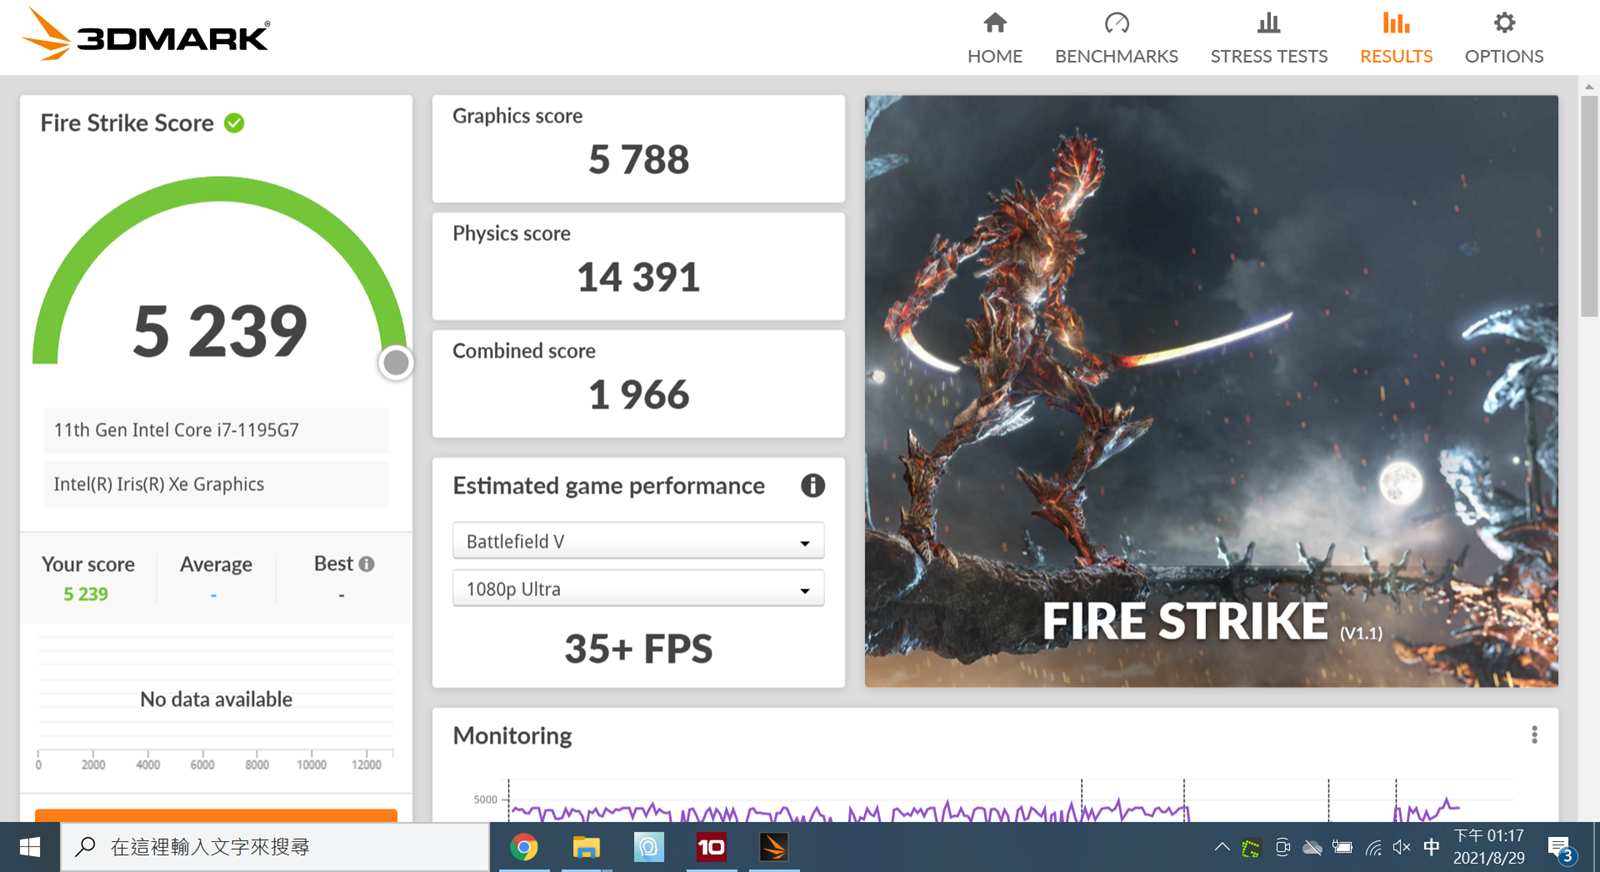Open File Explorer from the taskbar
The height and width of the screenshot is (872, 1600).
[586, 847]
